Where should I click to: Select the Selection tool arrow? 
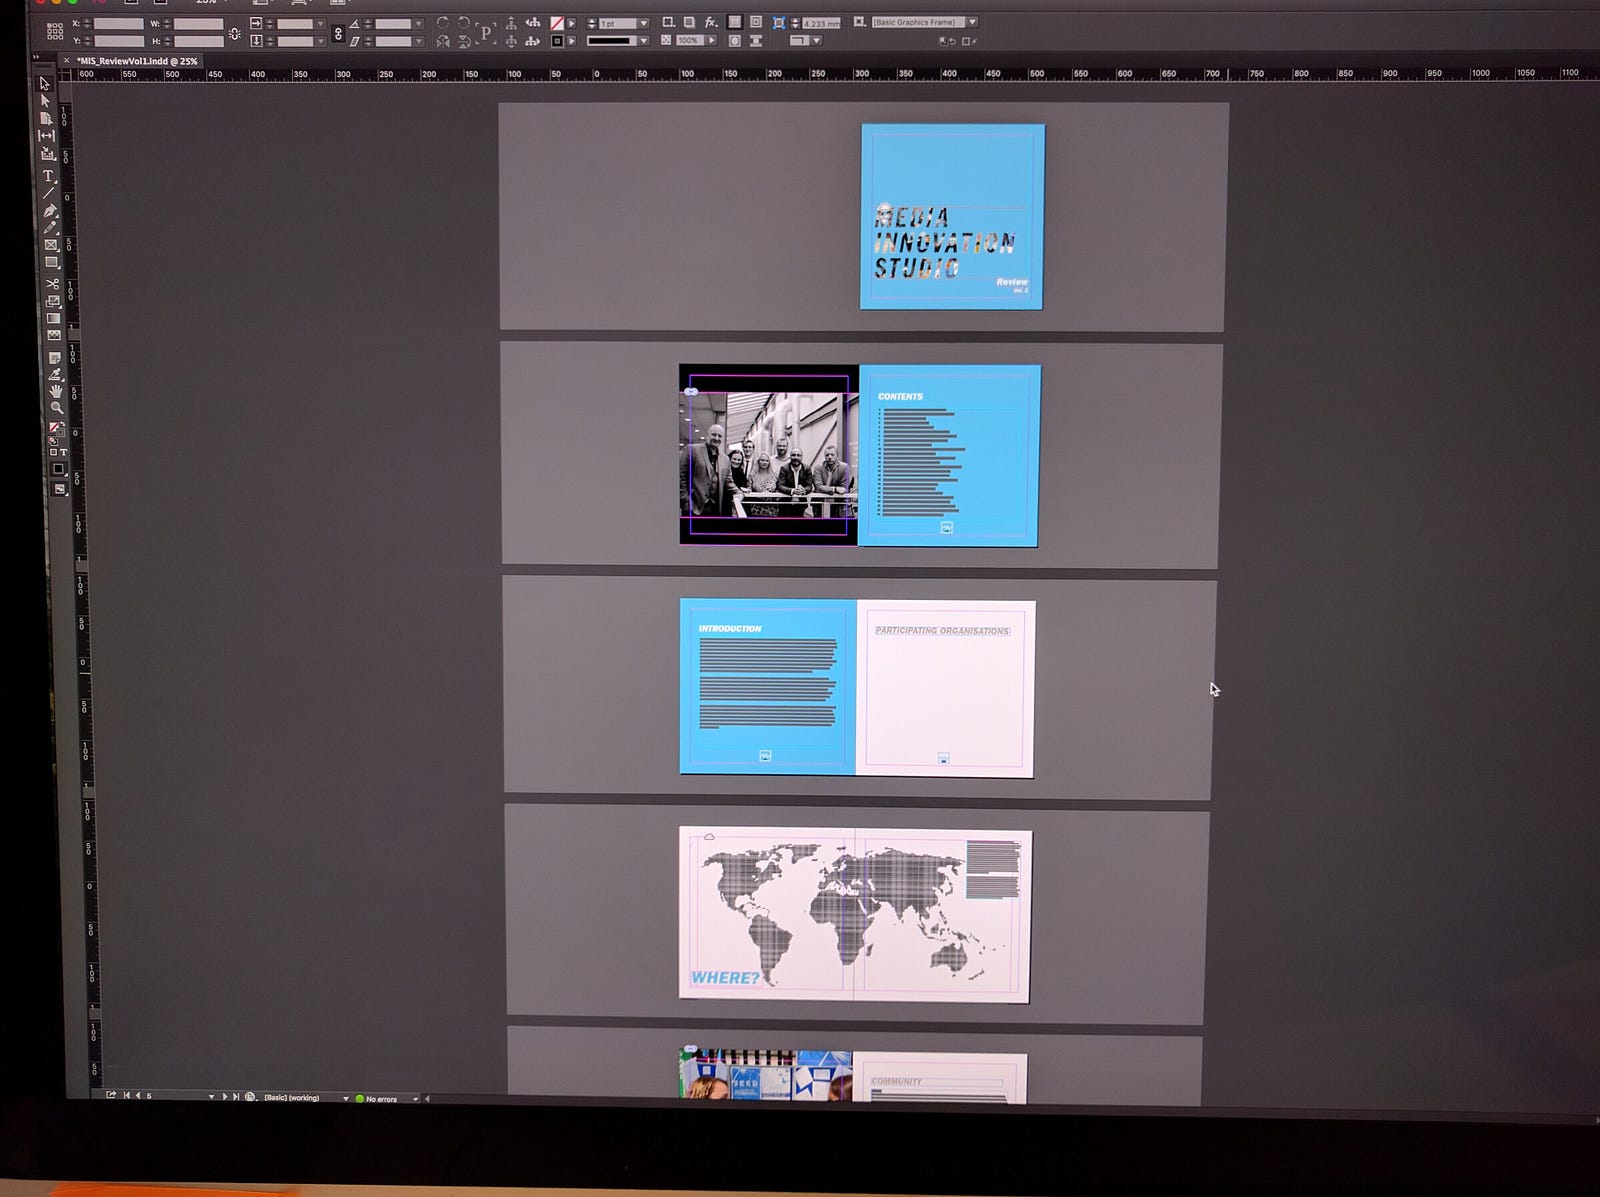click(x=44, y=84)
